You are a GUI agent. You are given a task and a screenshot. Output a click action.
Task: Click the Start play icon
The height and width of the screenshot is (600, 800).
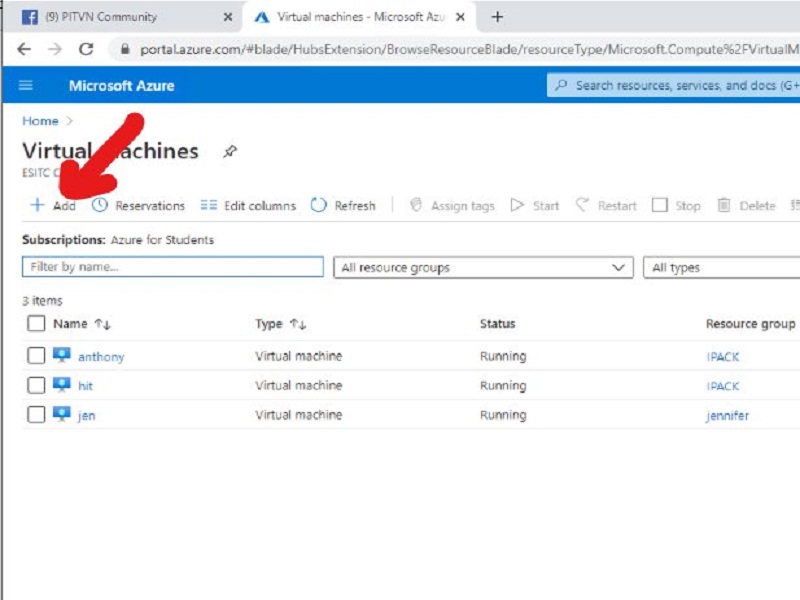pyautogui.click(x=517, y=205)
